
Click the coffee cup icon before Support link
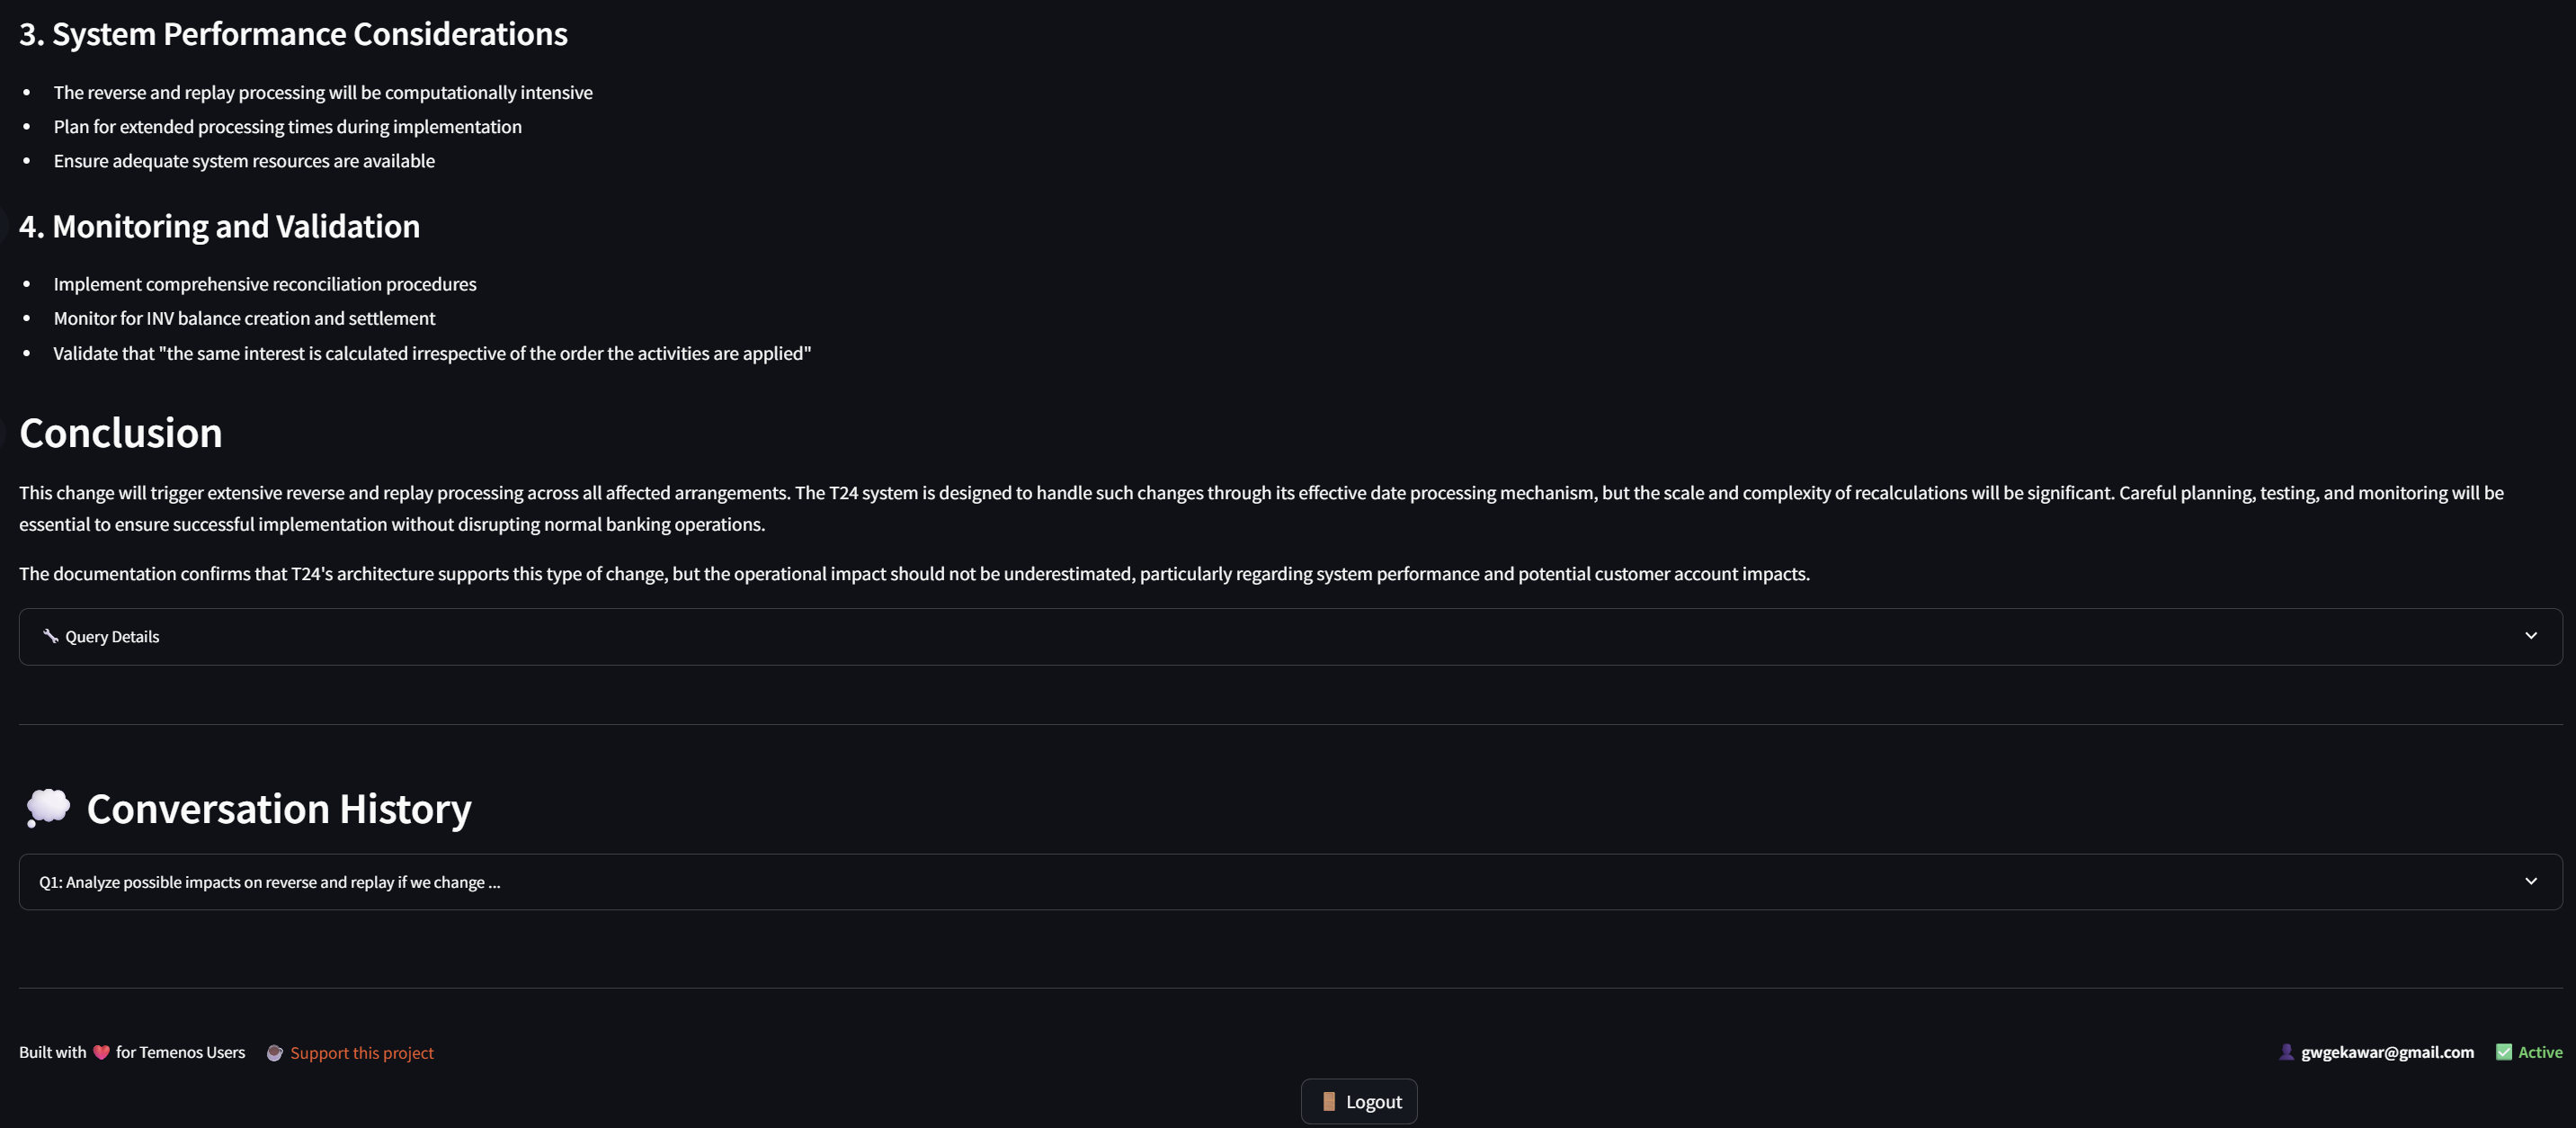(274, 1053)
